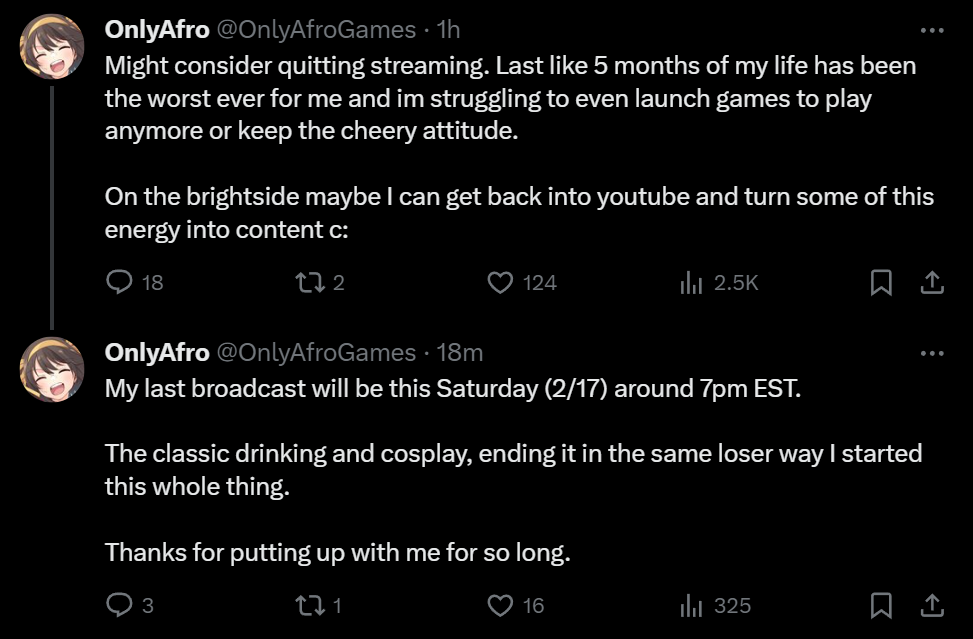Reply to the quitting streaming tweet
Viewport: 973px width, 639px height.
click(119, 283)
